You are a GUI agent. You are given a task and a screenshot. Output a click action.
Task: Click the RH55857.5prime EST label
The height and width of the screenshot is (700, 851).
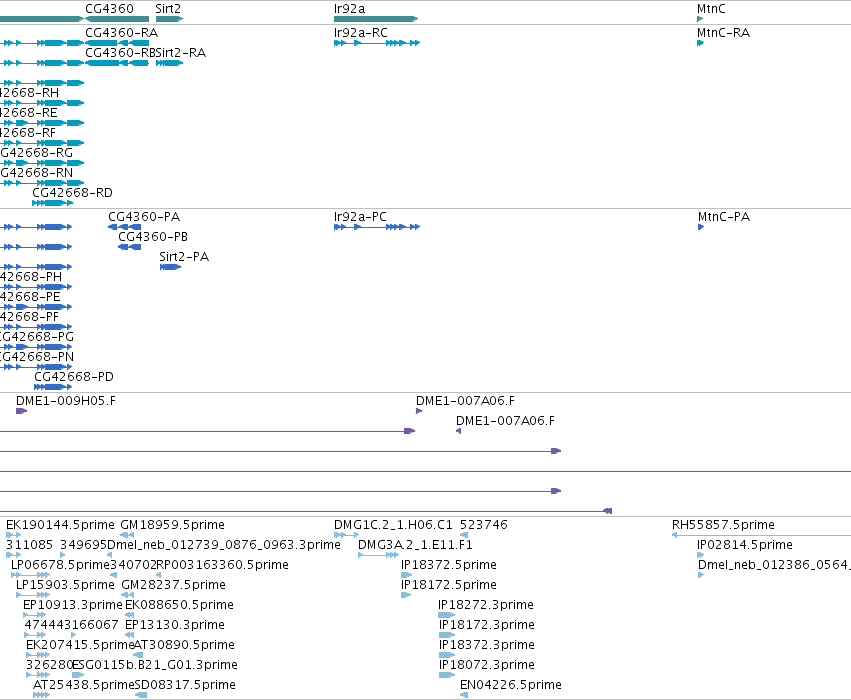tap(723, 525)
